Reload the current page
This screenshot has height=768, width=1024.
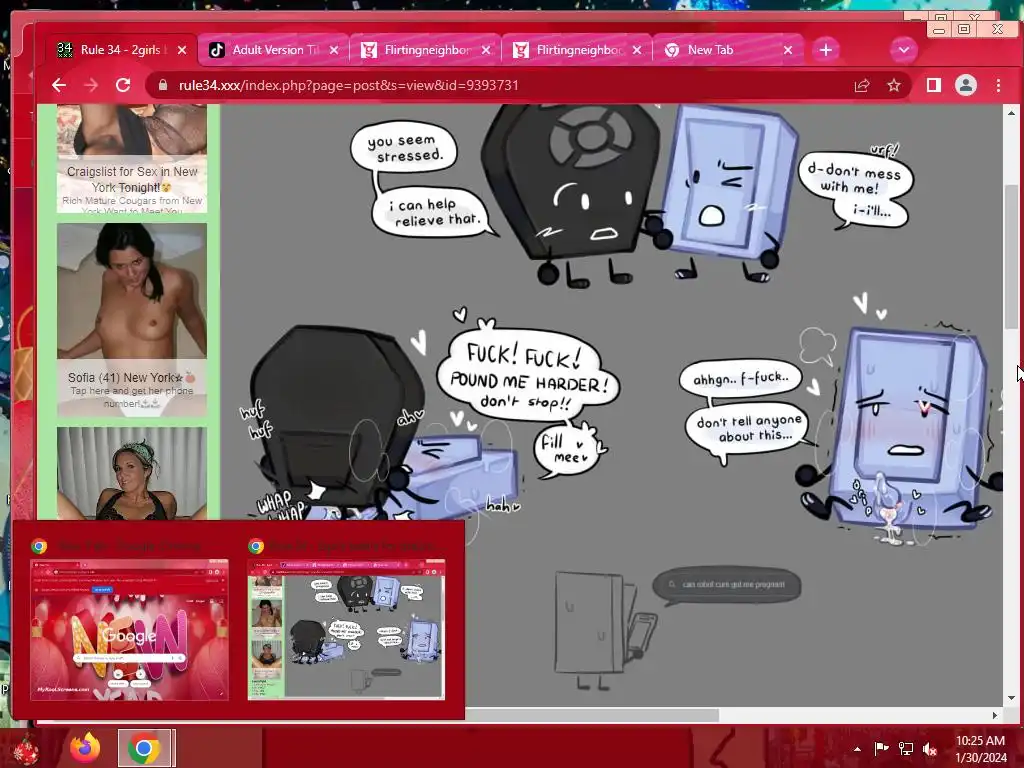click(123, 86)
